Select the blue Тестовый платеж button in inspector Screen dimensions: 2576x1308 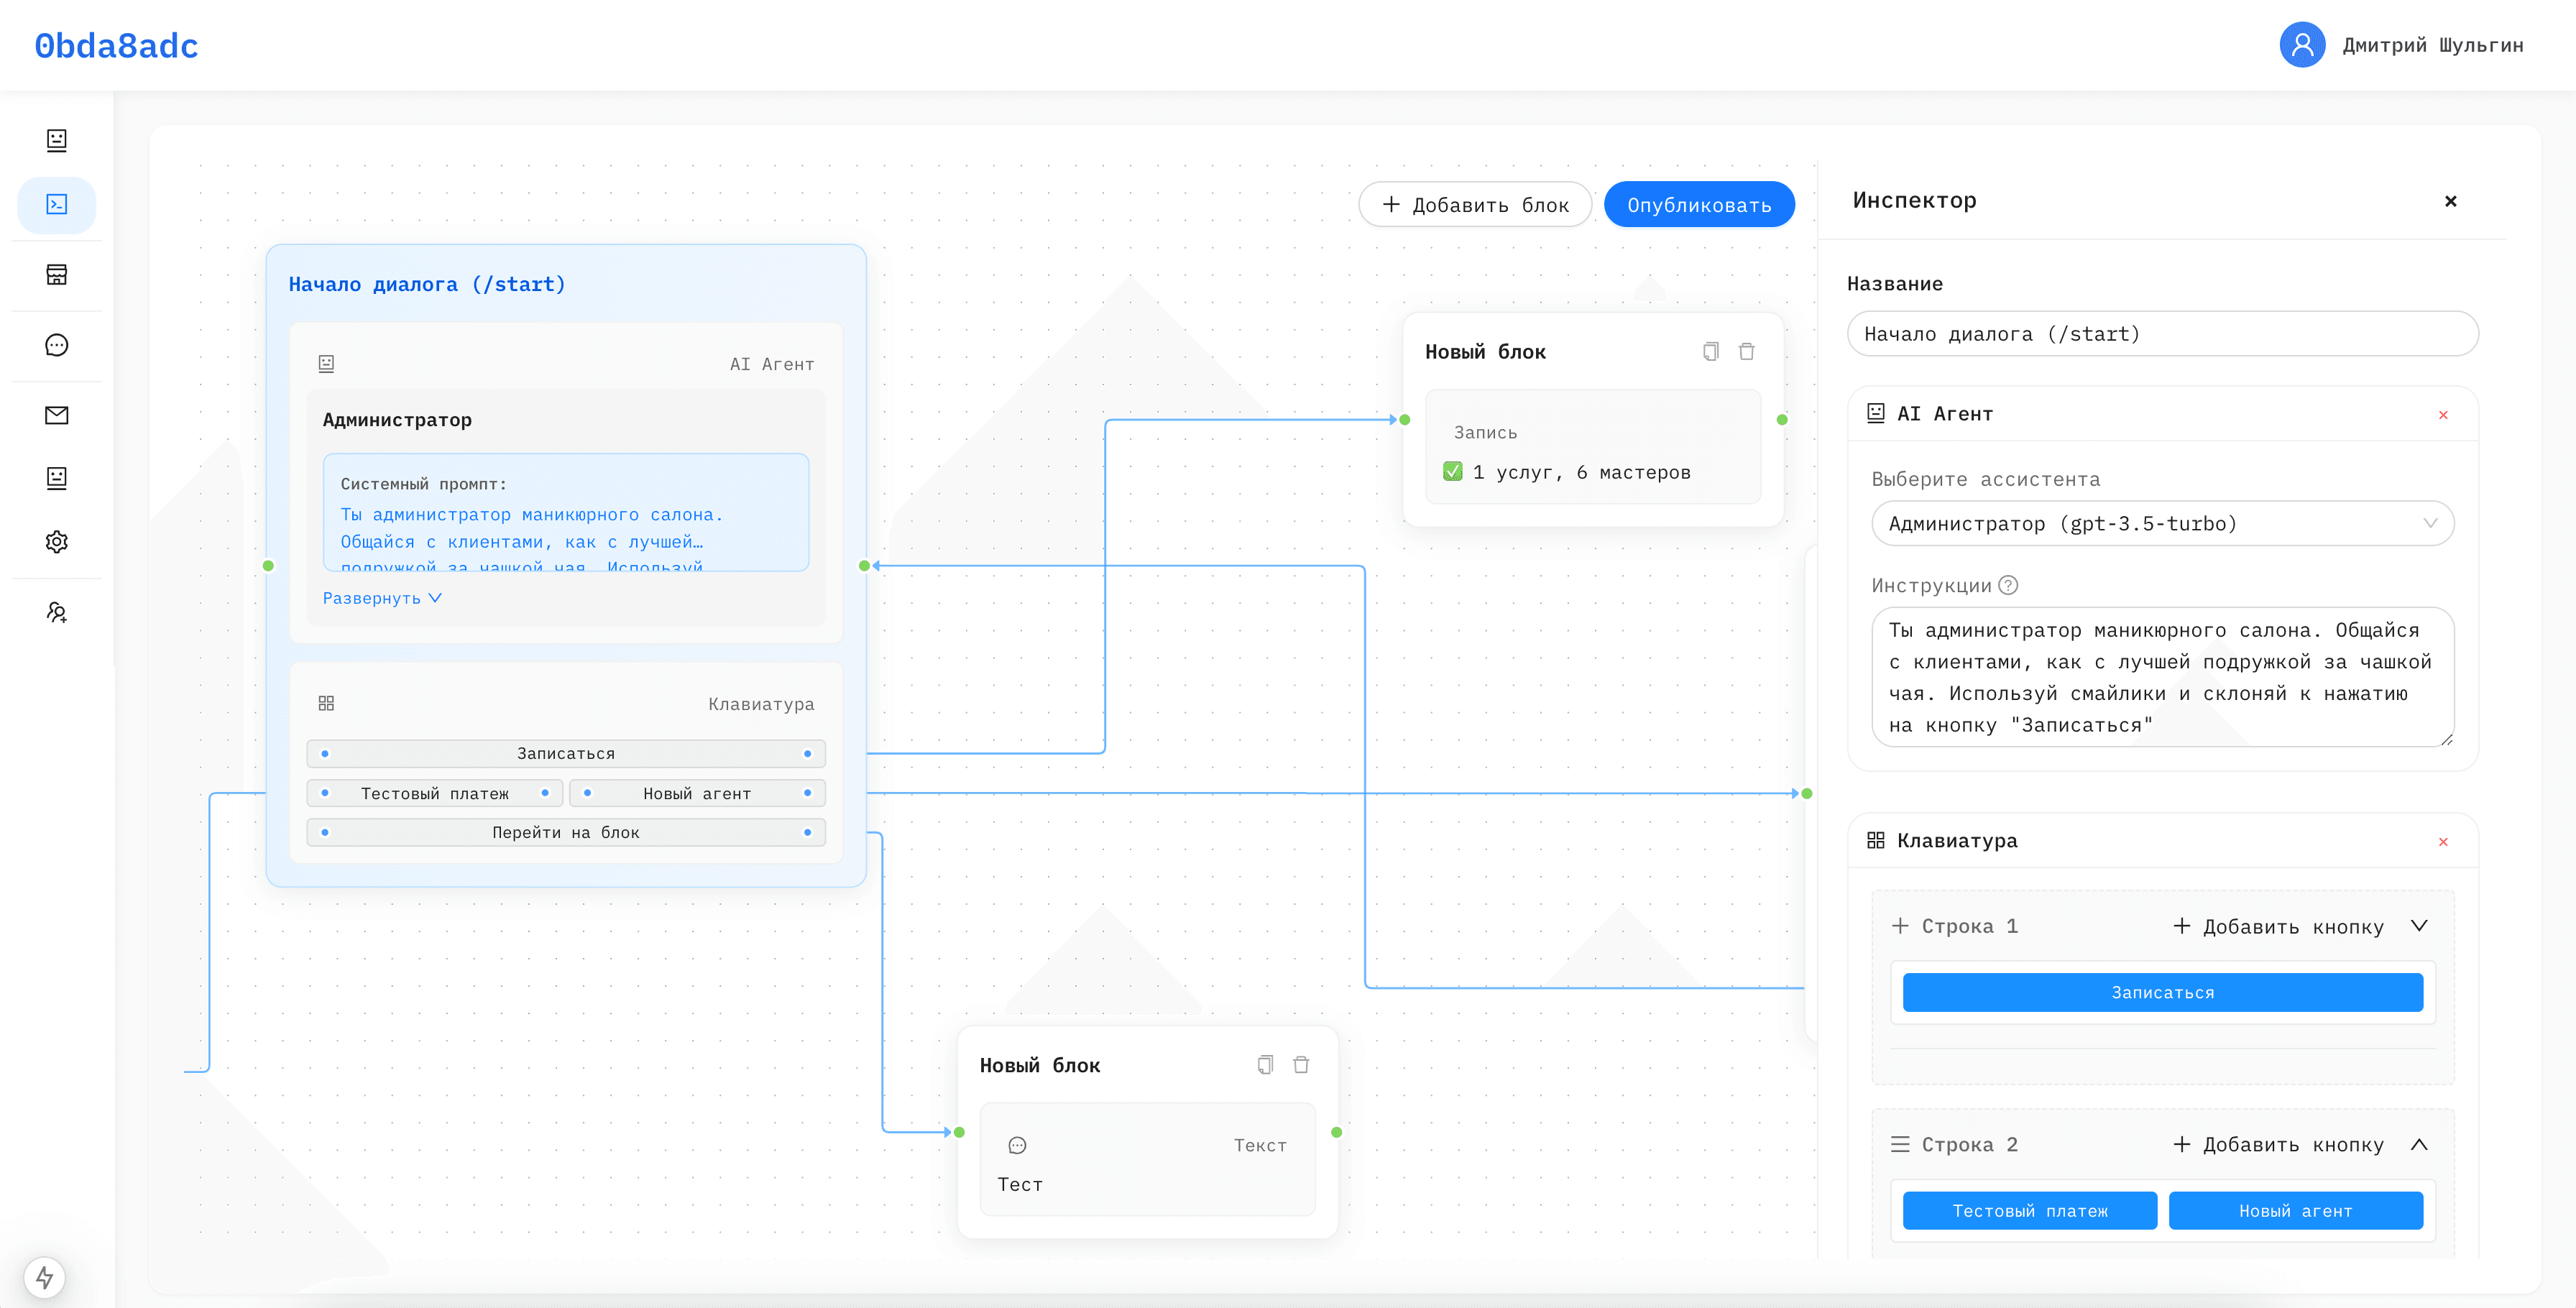point(2030,1210)
